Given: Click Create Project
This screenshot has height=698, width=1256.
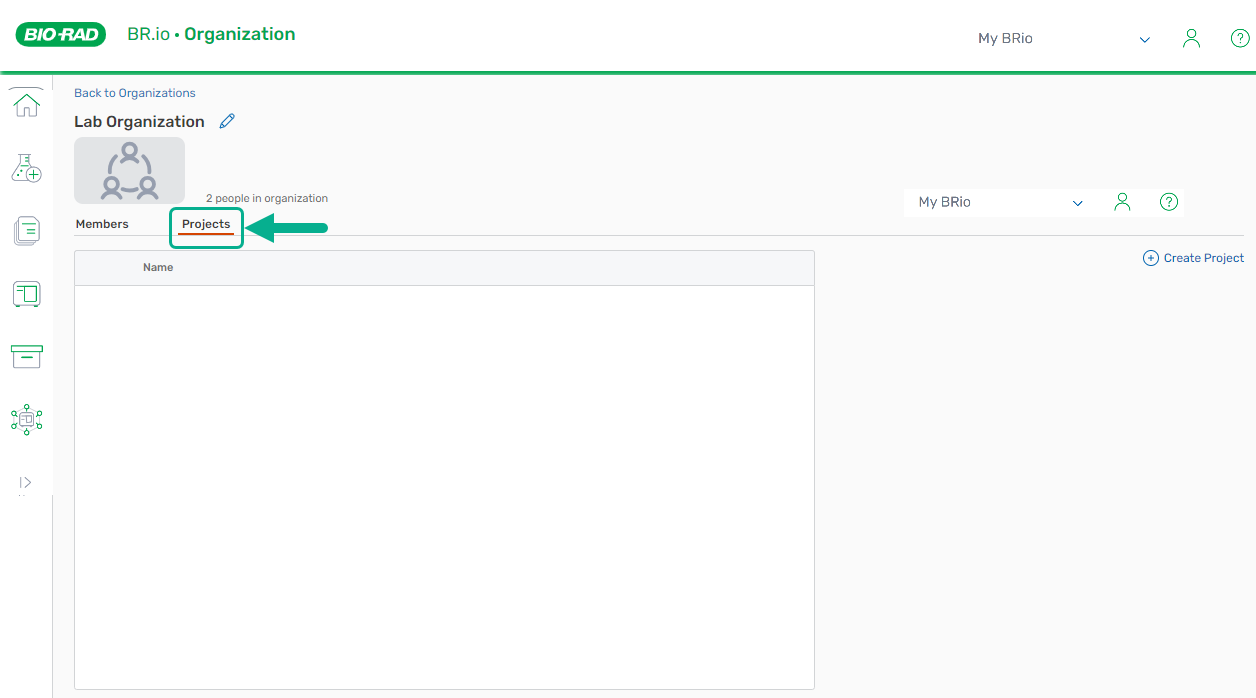Looking at the screenshot, I should 1194,258.
